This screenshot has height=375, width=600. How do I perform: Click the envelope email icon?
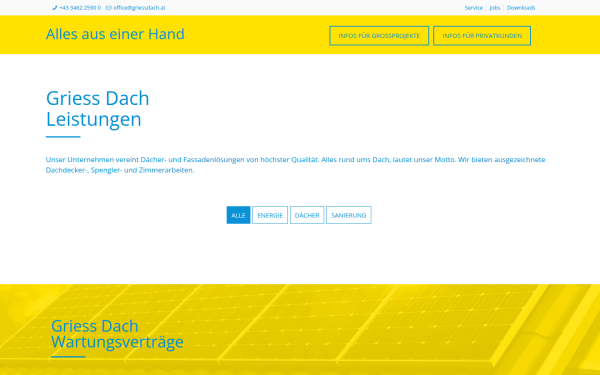pyautogui.click(x=109, y=8)
